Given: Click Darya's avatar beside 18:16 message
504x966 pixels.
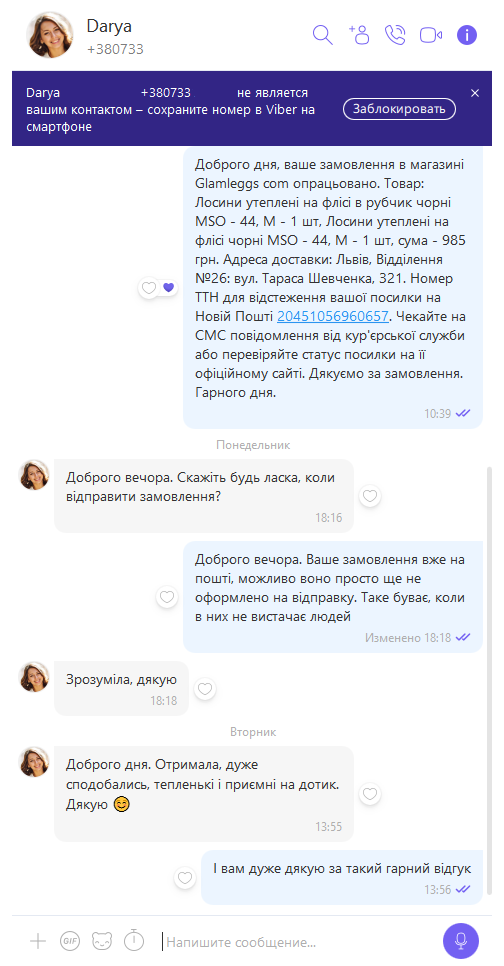Looking at the screenshot, I should (x=35, y=474).
